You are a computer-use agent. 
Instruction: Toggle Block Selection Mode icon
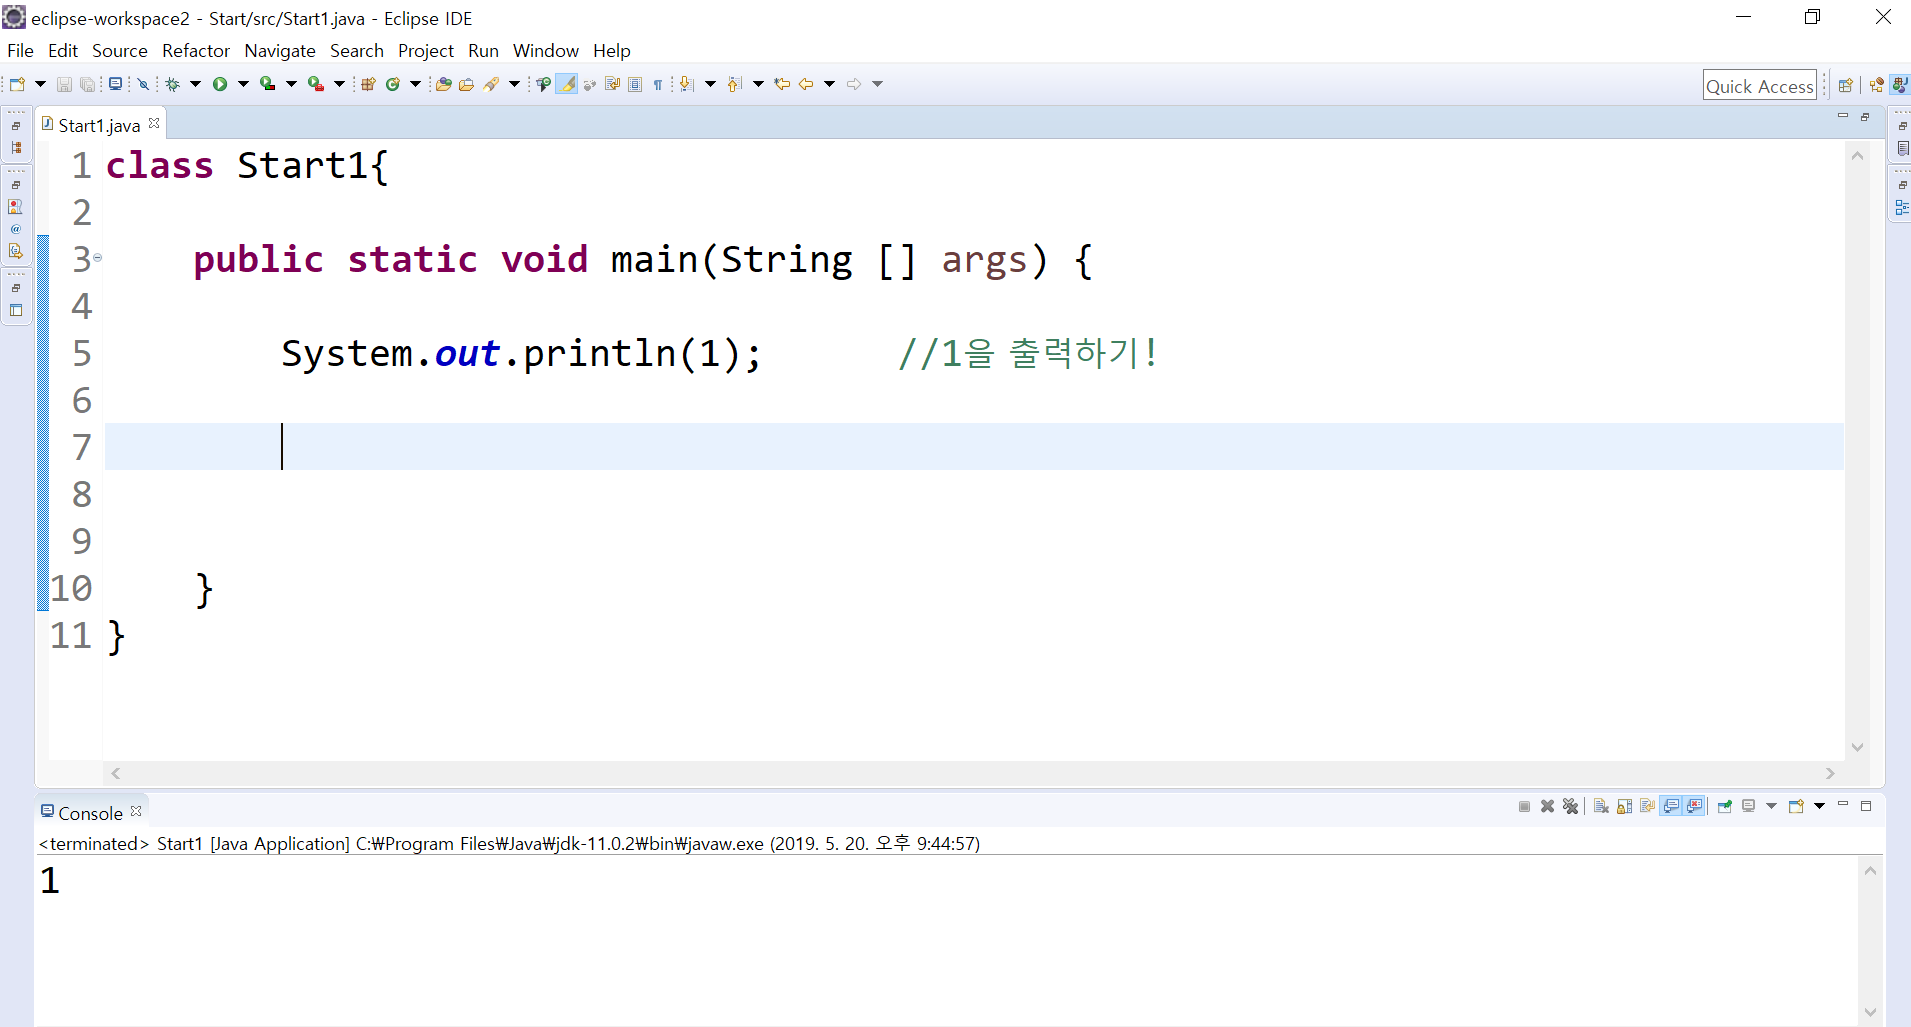click(635, 84)
